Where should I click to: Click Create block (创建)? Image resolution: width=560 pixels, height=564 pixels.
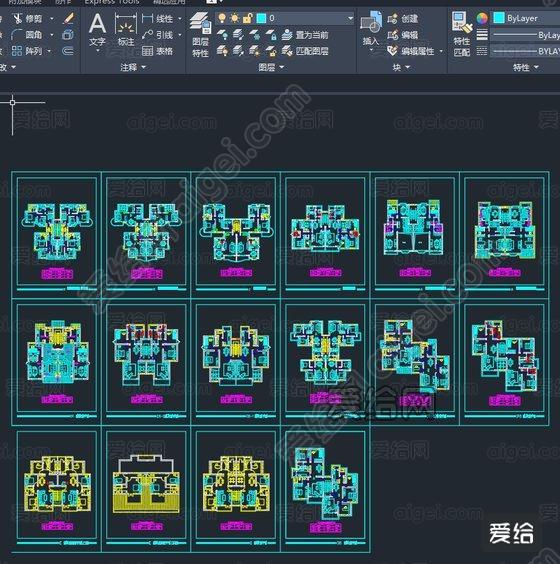coord(403,18)
